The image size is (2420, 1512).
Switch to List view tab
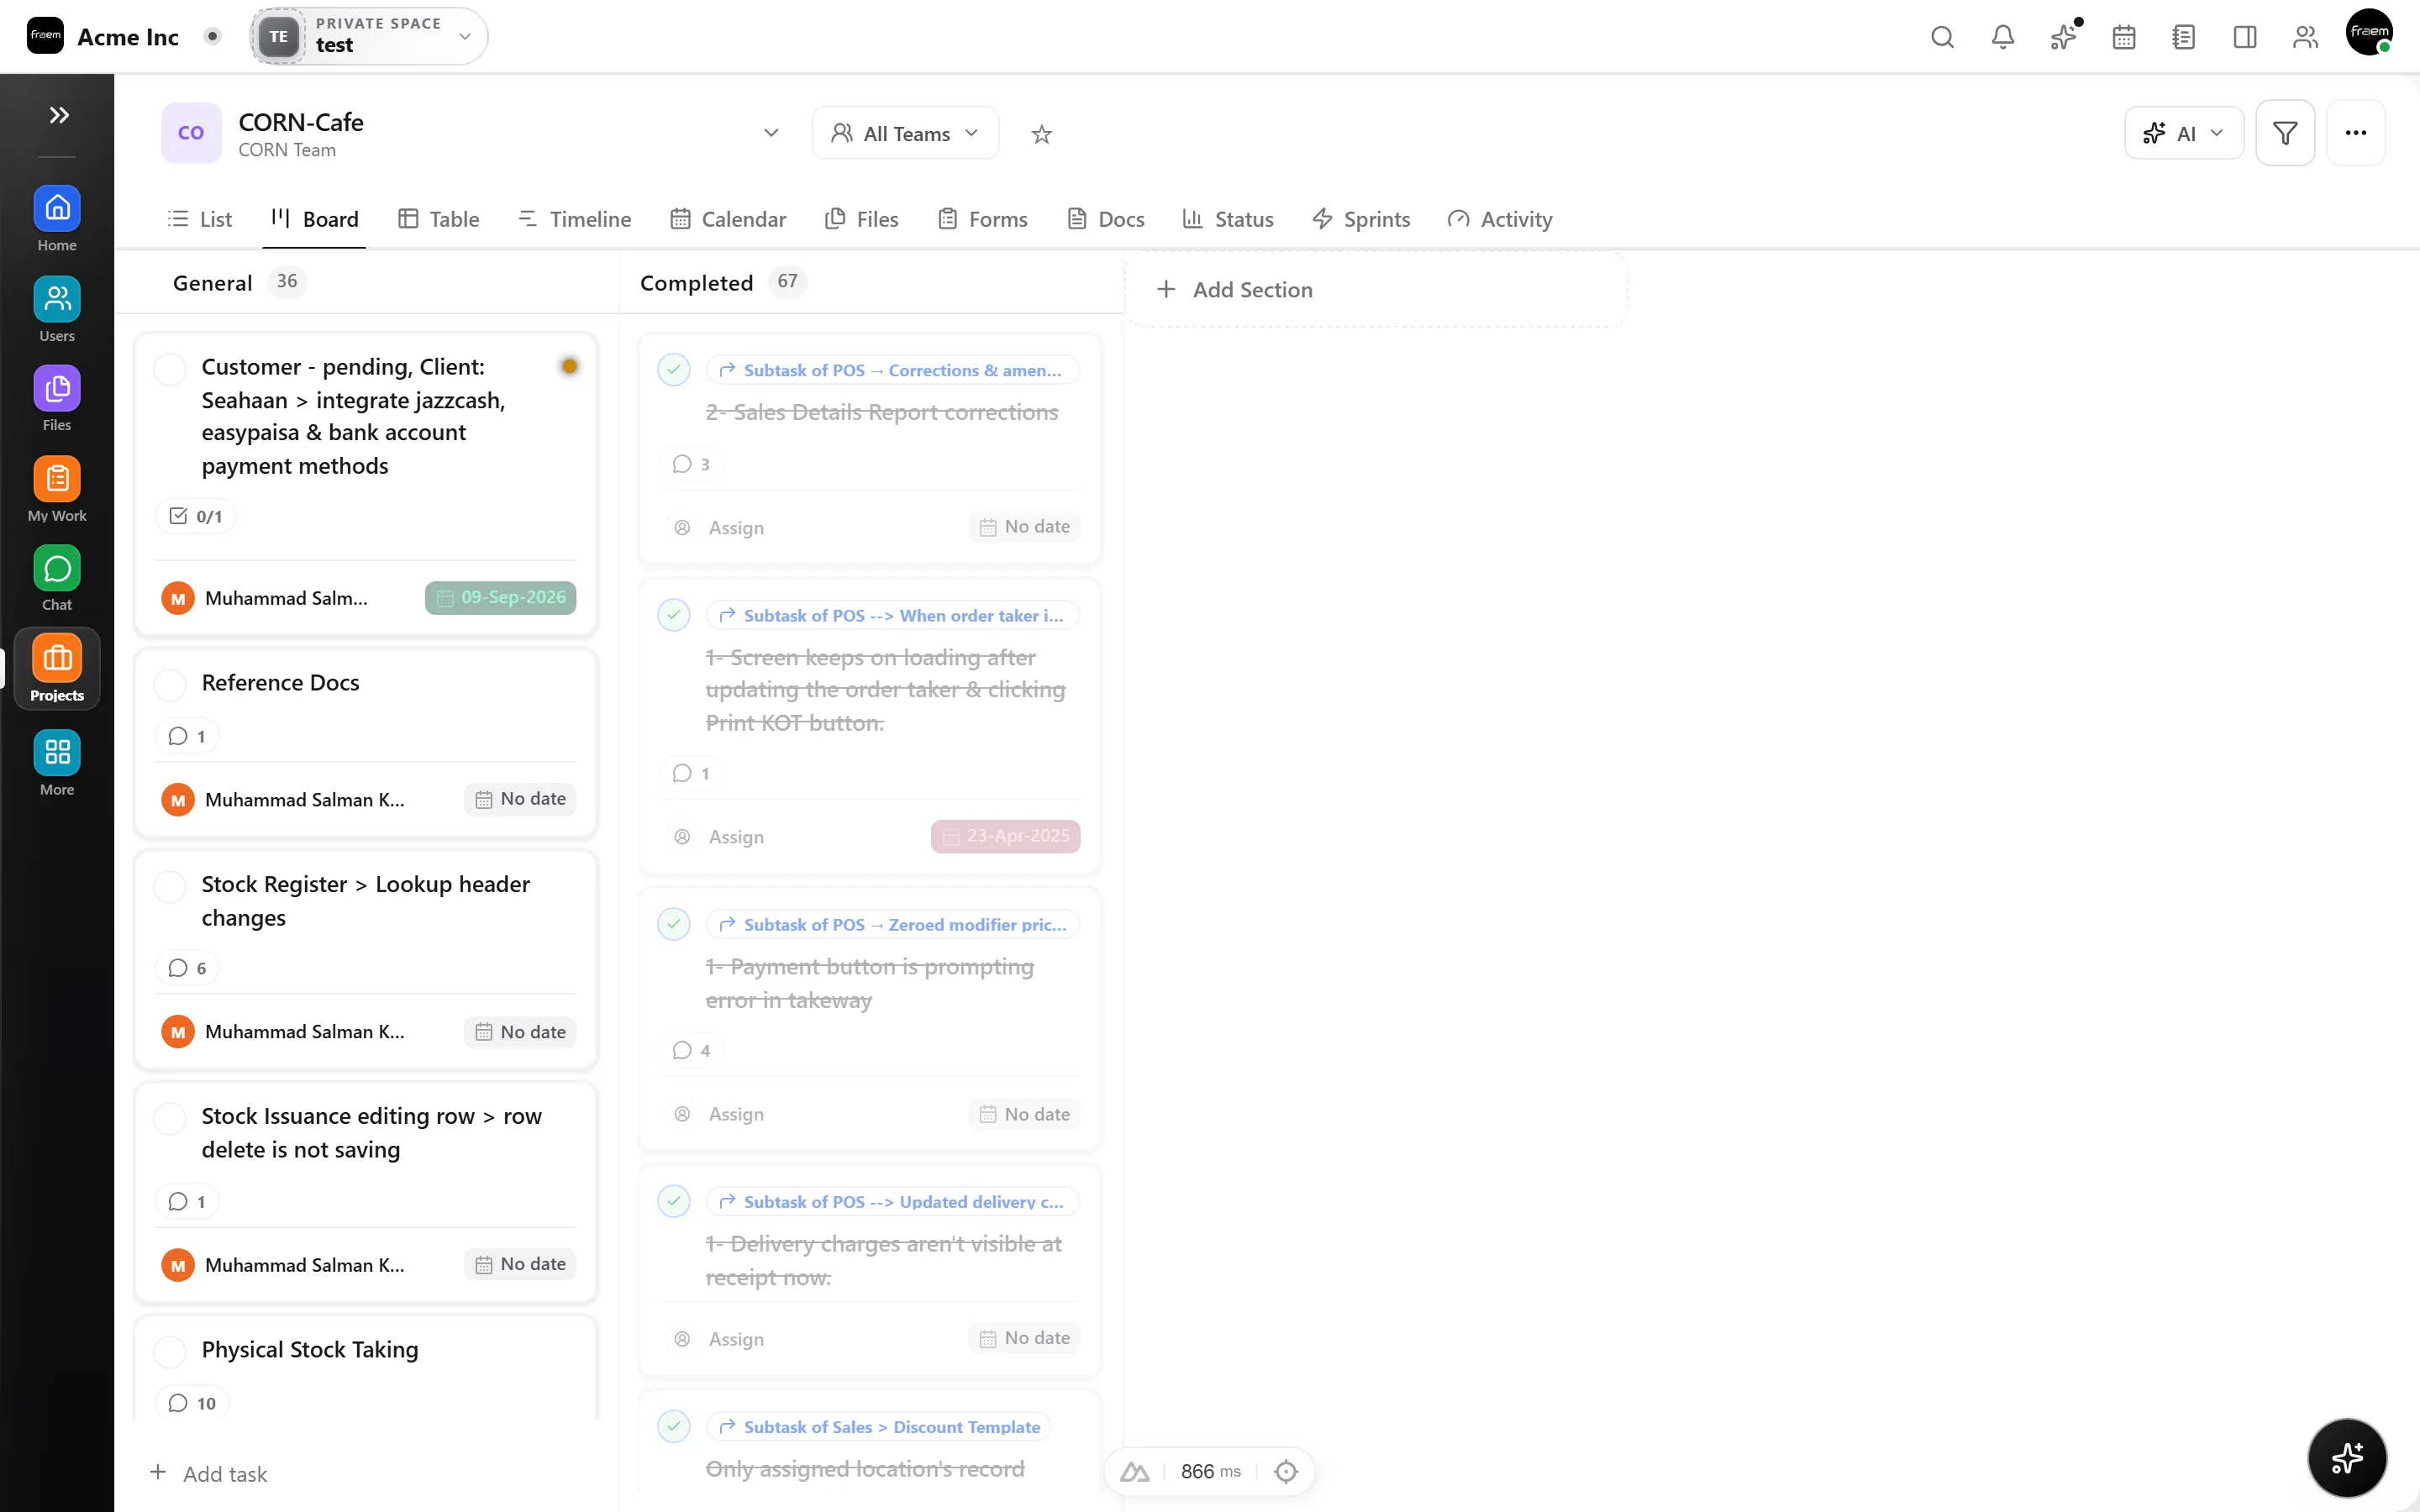click(200, 219)
